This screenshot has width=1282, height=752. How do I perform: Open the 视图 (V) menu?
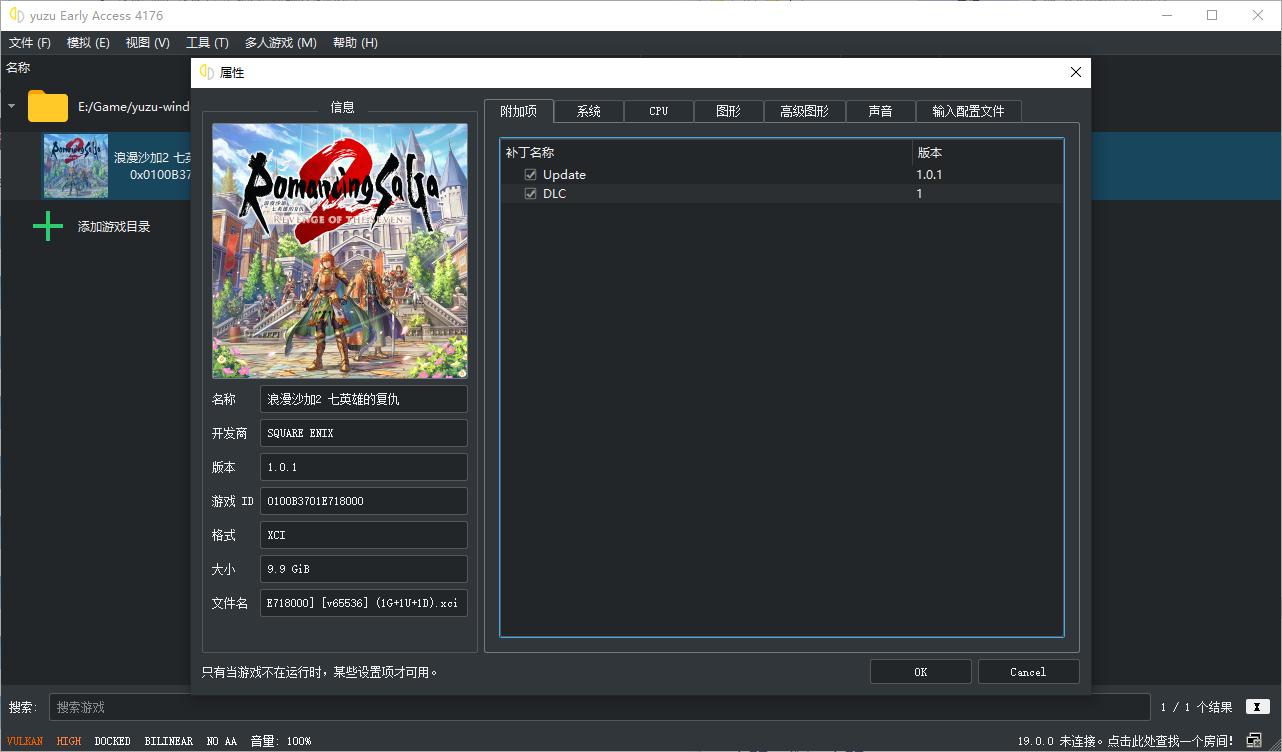(147, 43)
